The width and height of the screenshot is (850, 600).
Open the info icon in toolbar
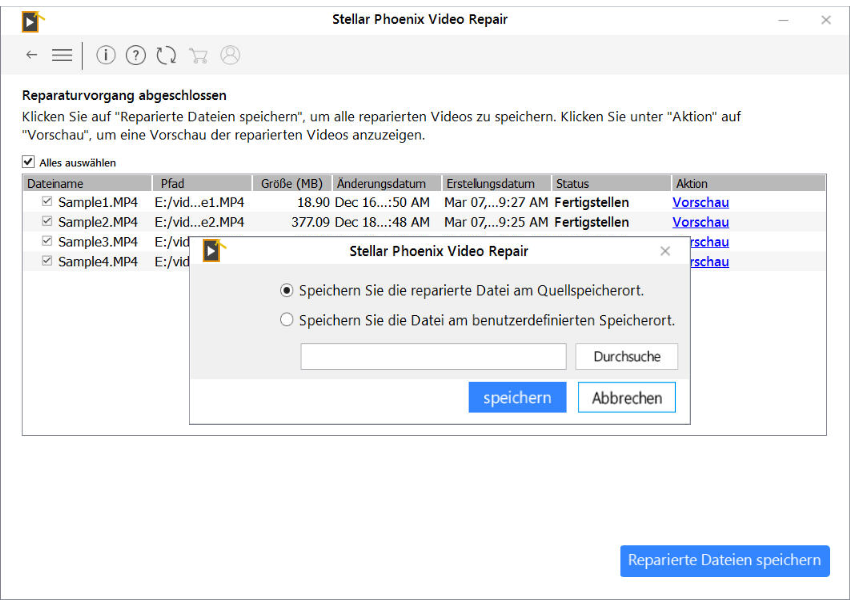106,55
